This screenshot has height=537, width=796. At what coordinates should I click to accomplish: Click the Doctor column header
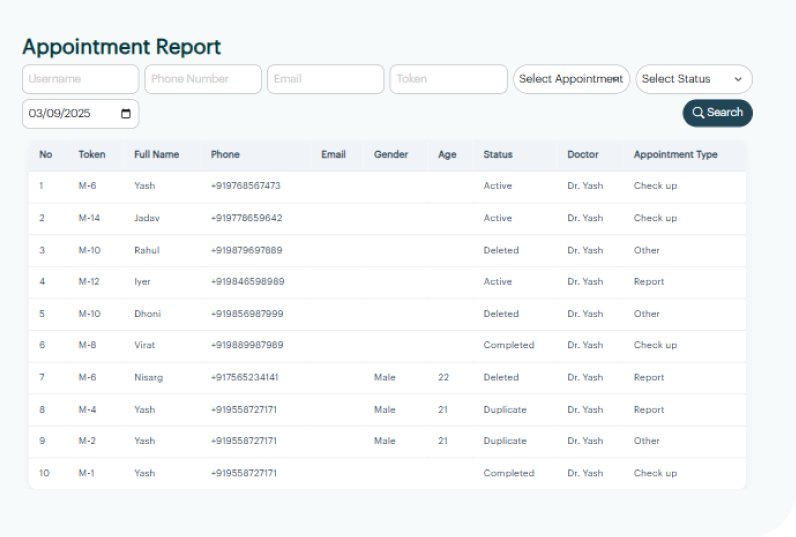pos(583,155)
